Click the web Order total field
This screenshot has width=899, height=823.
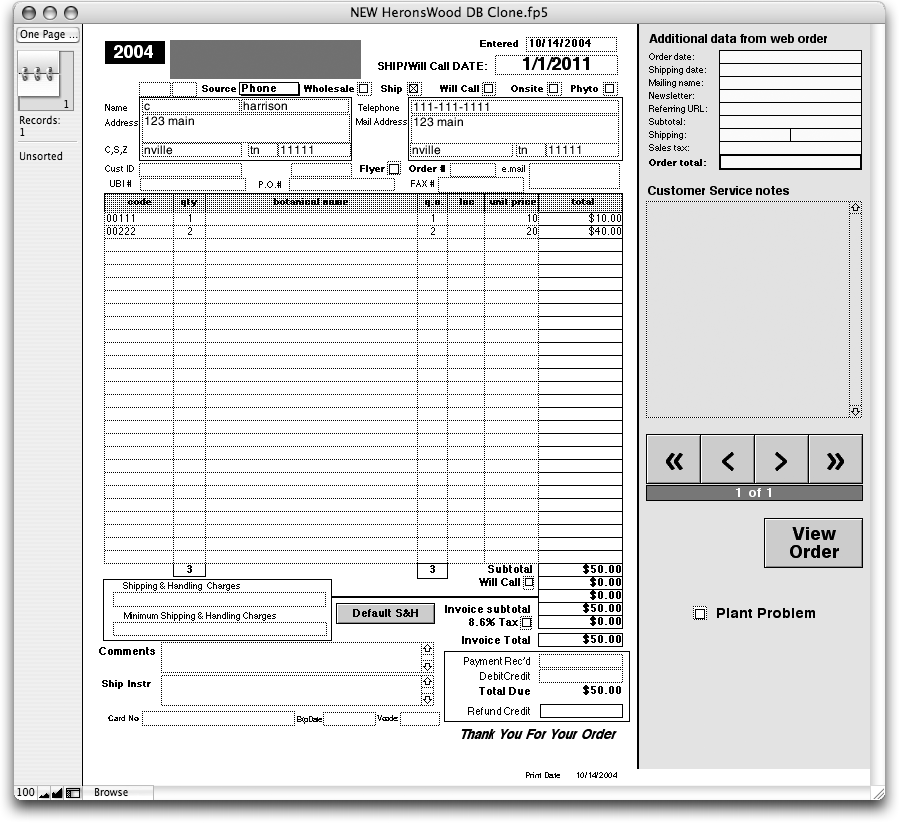point(790,162)
